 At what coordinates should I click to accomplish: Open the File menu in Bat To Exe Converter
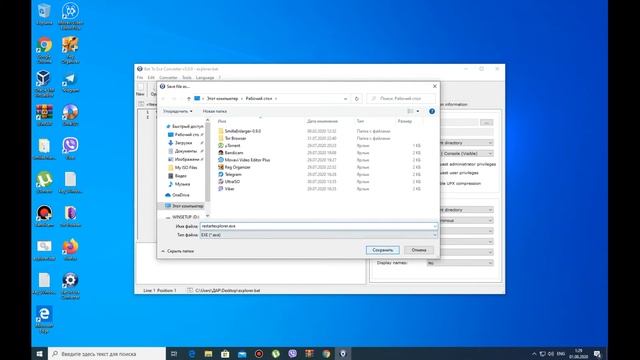(x=140, y=78)
